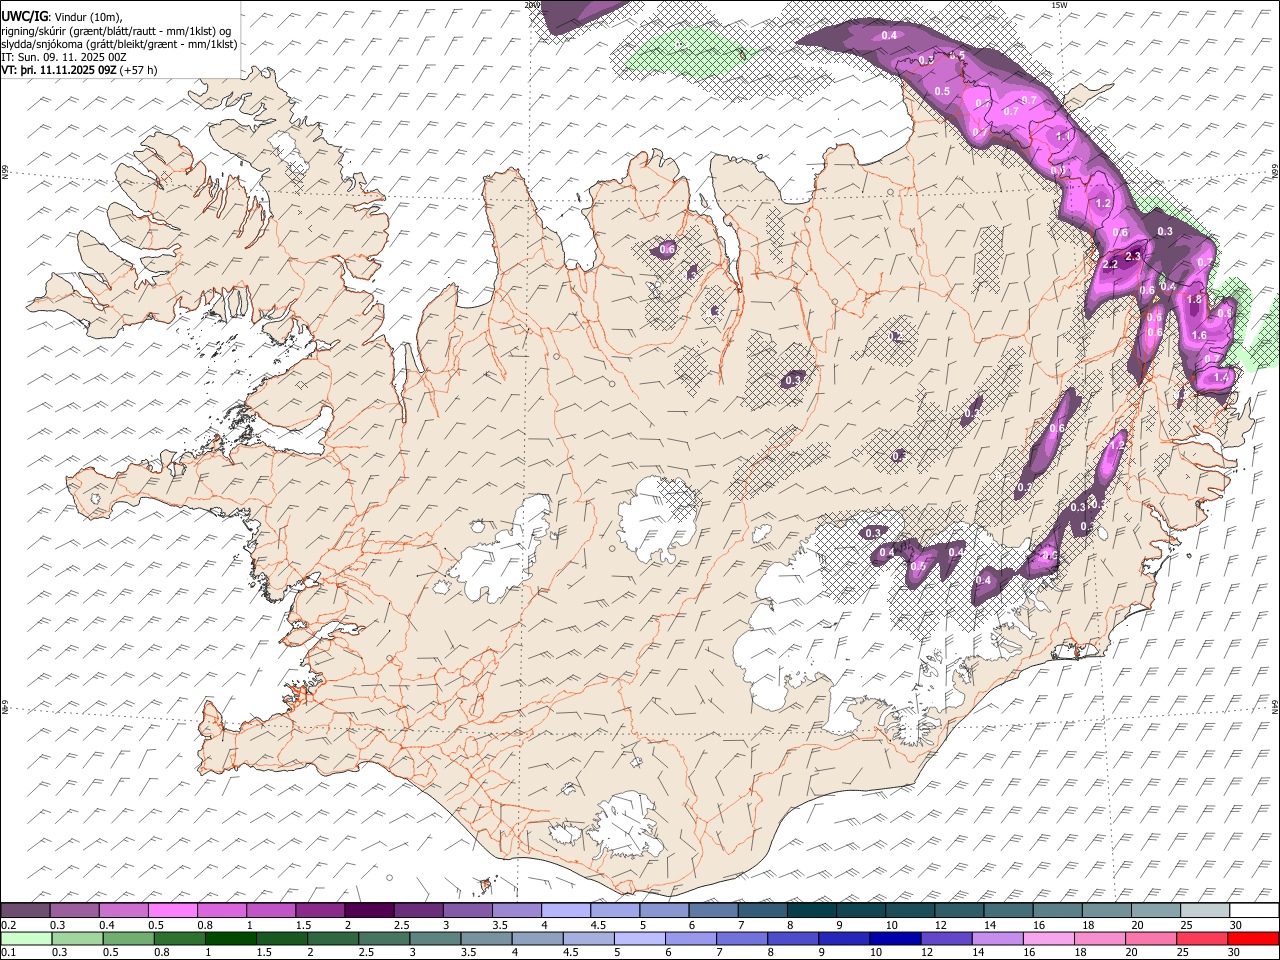Click the upper legend swatch between 0.4 and 0.5

[124, 910]
